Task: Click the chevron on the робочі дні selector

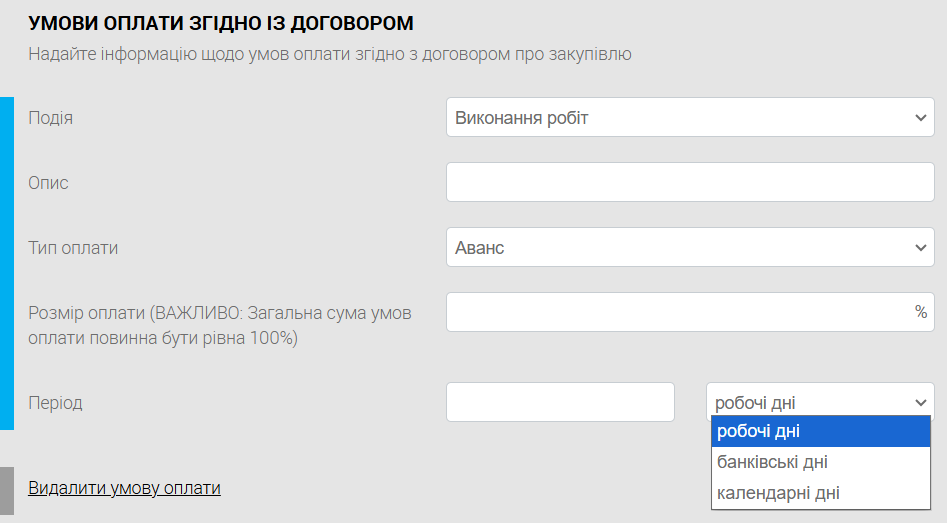Action: click(921, 403)
